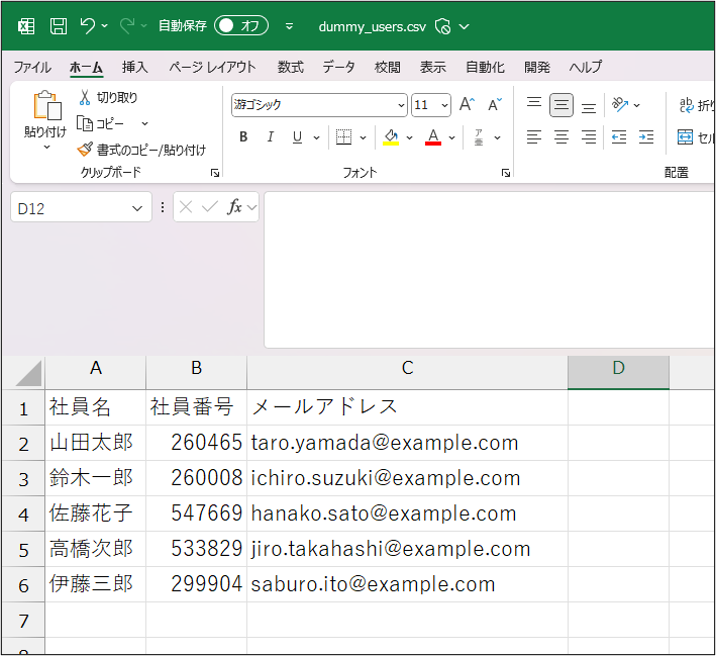This screenshot has width=716, height=656.
Task: Expand the borders dropdown arrow
Action: click(363, 137)
